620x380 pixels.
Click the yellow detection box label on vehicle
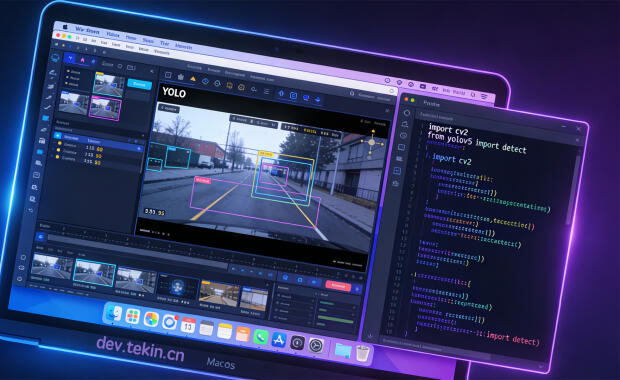(266, 154)
